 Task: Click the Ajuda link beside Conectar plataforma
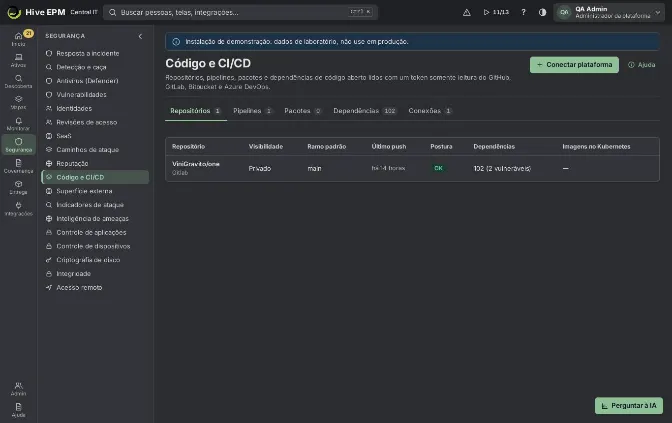[x=642, y=65]
